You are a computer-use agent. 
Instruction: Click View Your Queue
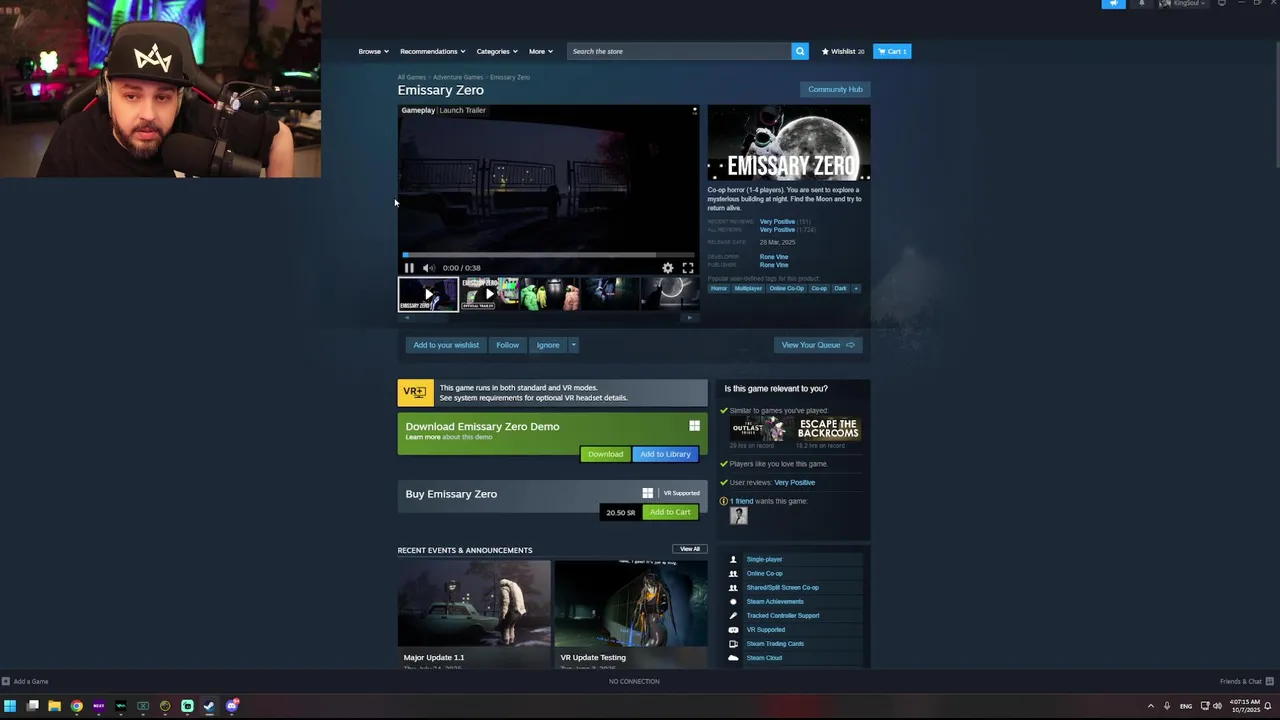818,345
